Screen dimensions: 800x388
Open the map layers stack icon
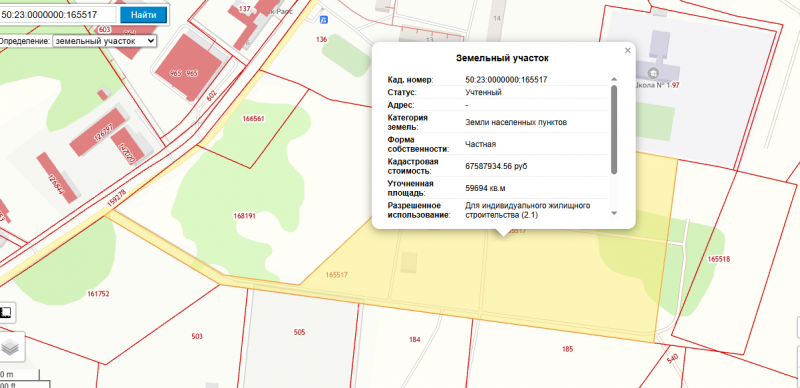point(9,348)
